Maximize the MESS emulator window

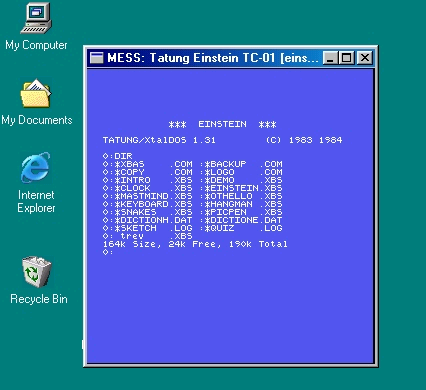pos(346,58)
